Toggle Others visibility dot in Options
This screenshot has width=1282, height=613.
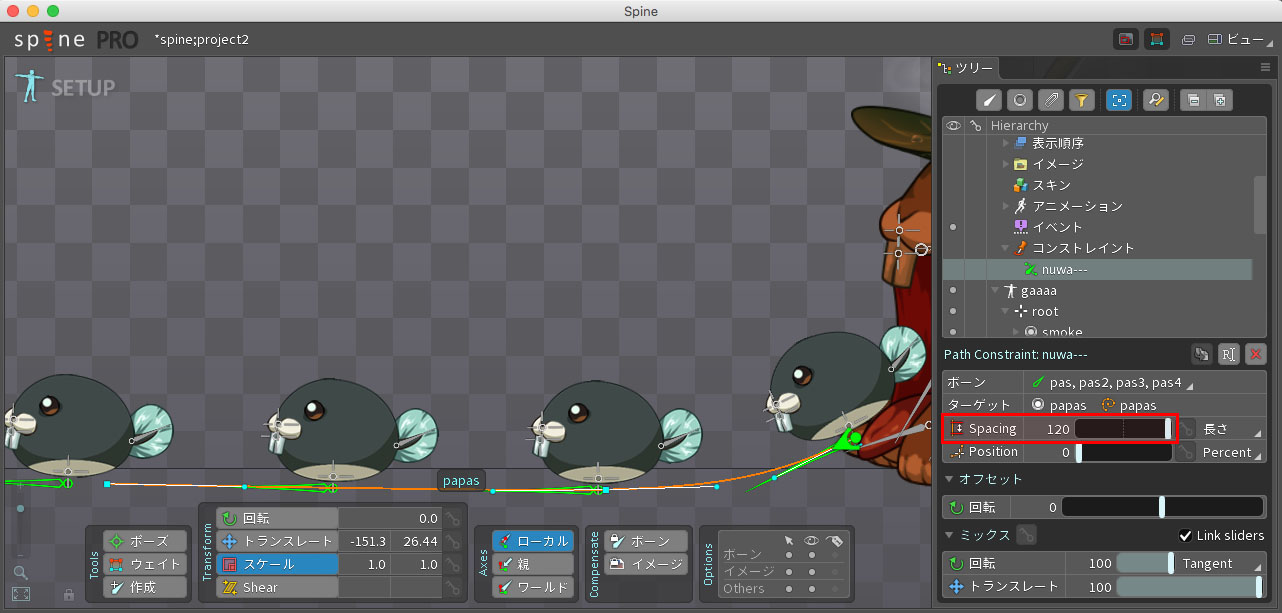pos(810,588)
